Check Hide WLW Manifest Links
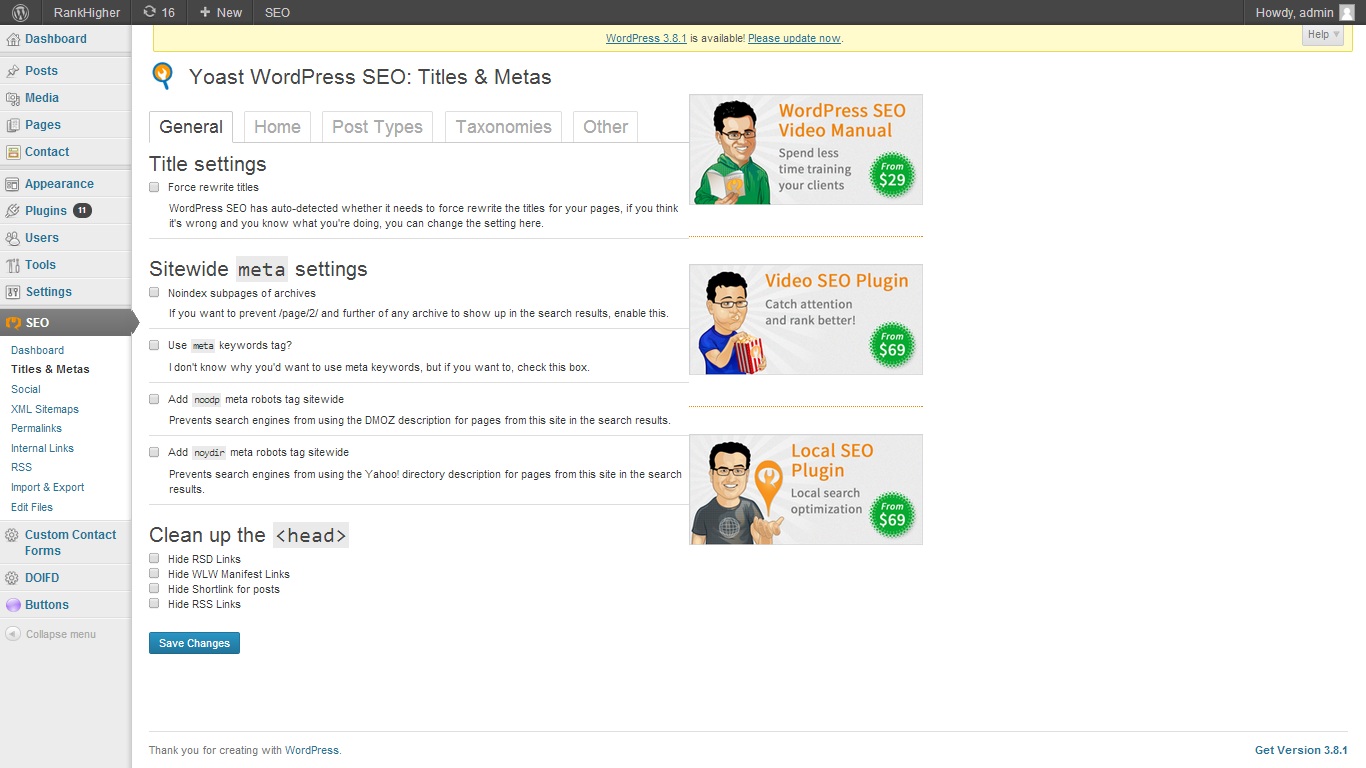 tap(154, 574)
